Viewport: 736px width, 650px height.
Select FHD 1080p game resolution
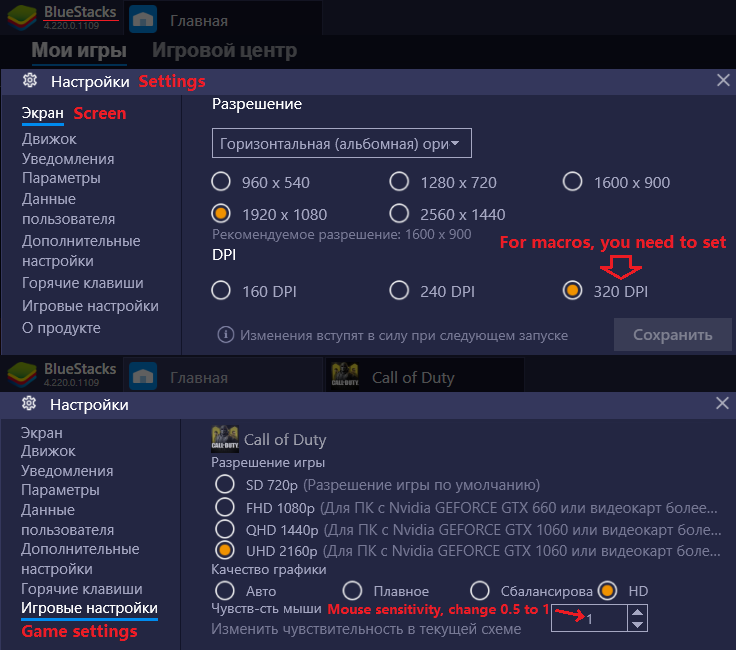[225, 507]
